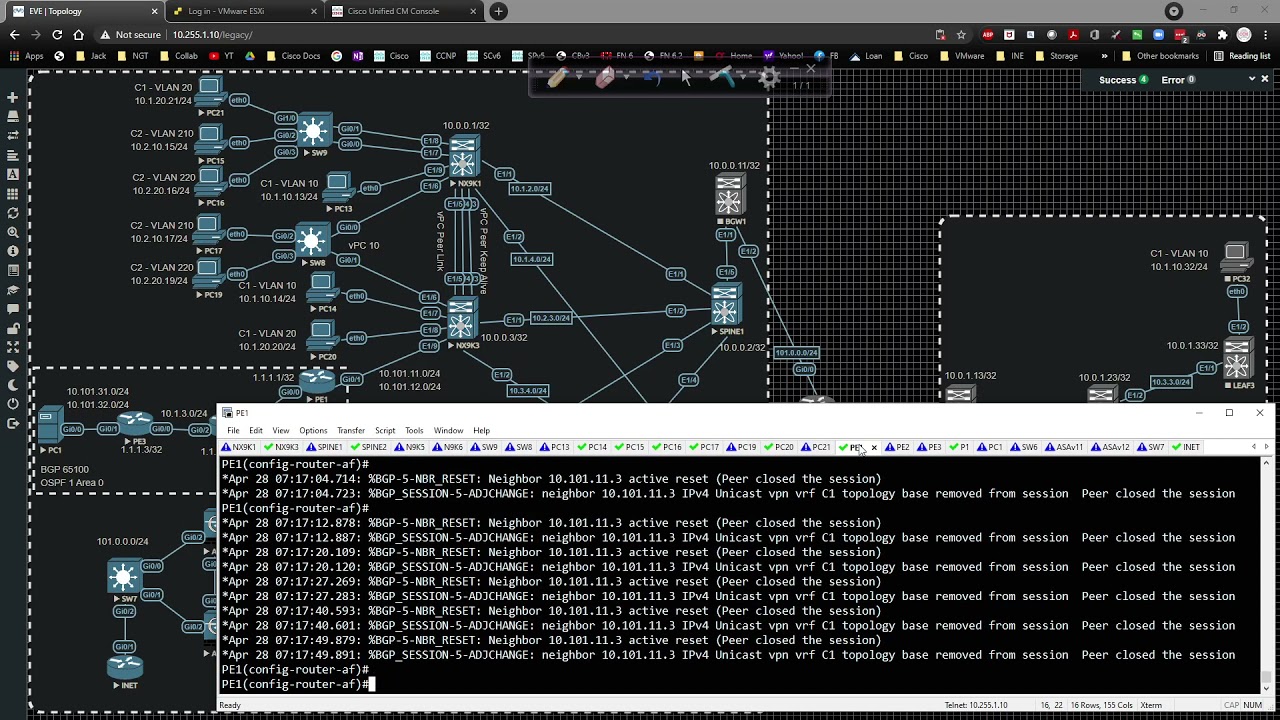This screenshot has height=720, width=1280.
Task: Open the PC21 computer node
Action: tap(210, 93)
